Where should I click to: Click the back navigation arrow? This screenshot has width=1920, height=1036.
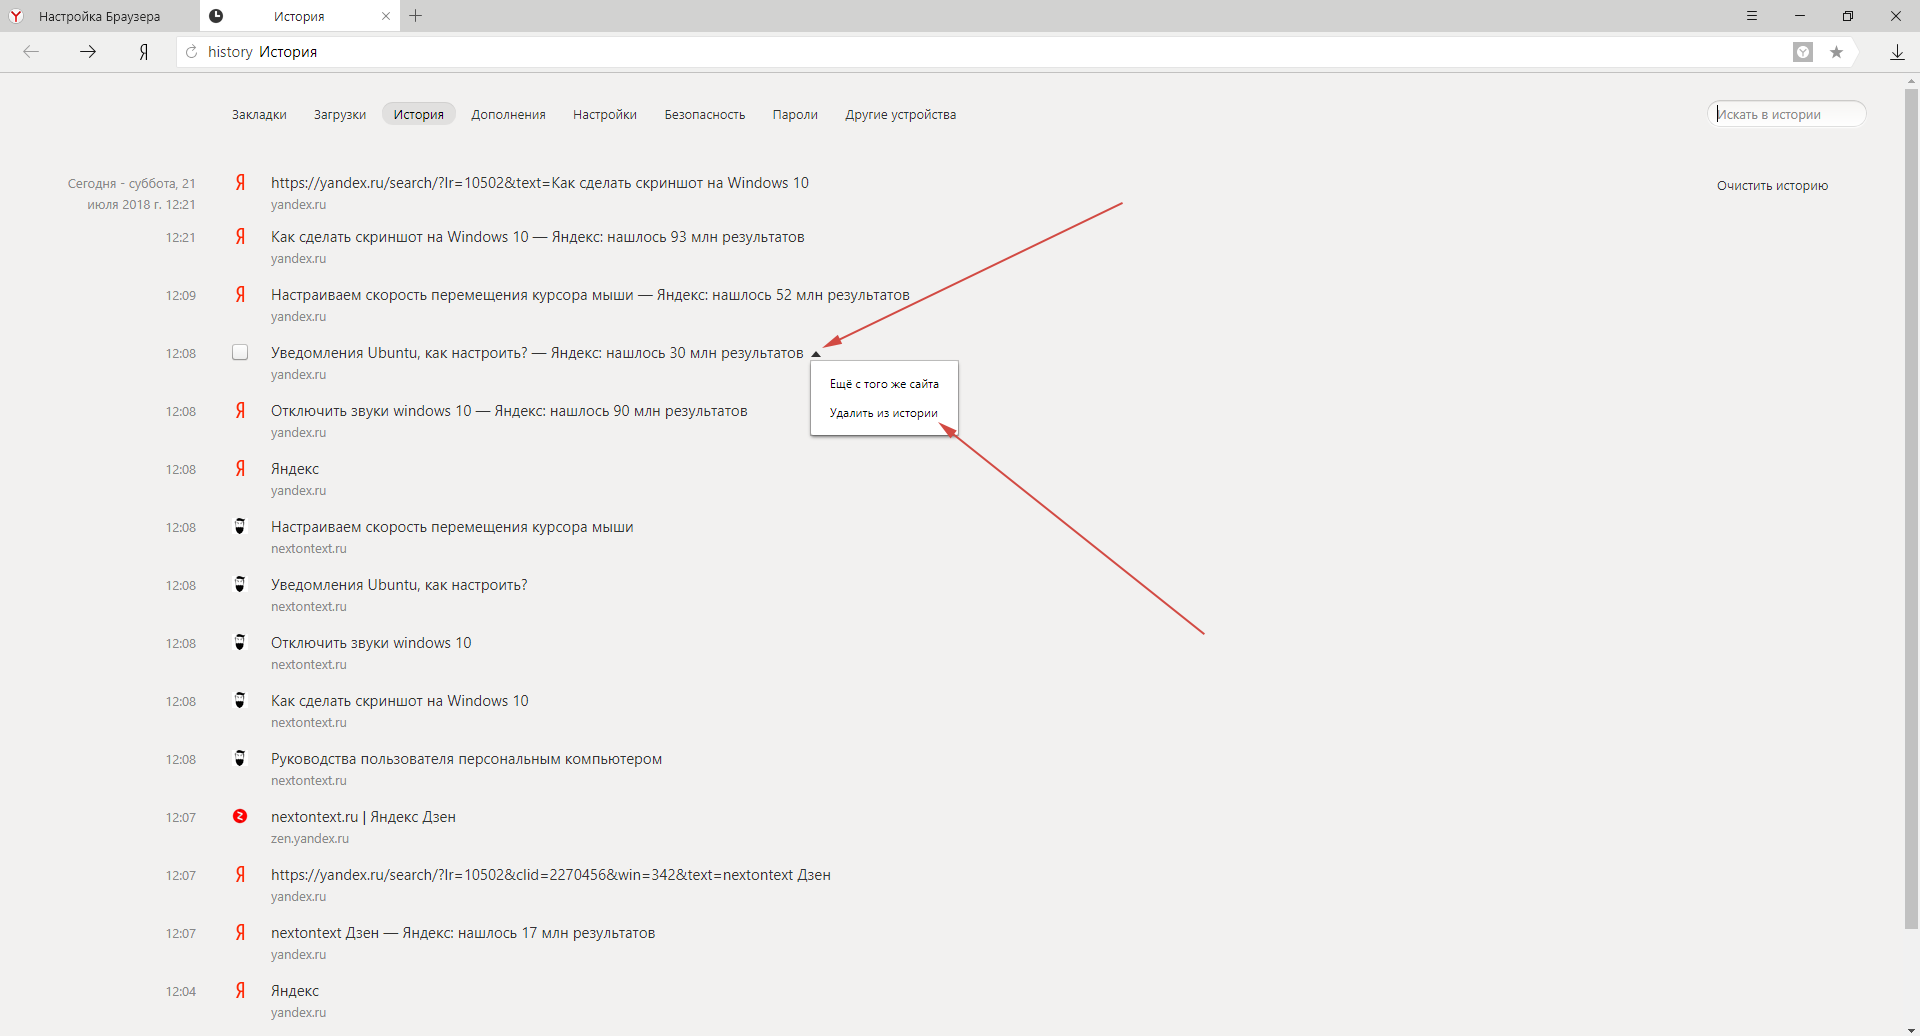coord(31,52)
